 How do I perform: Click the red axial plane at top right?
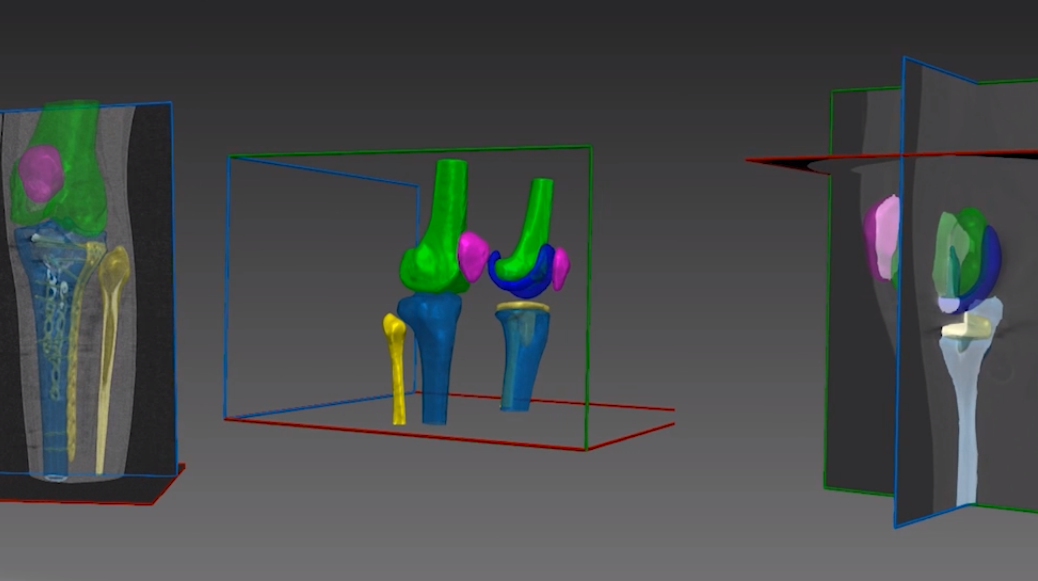coord(790,162)
